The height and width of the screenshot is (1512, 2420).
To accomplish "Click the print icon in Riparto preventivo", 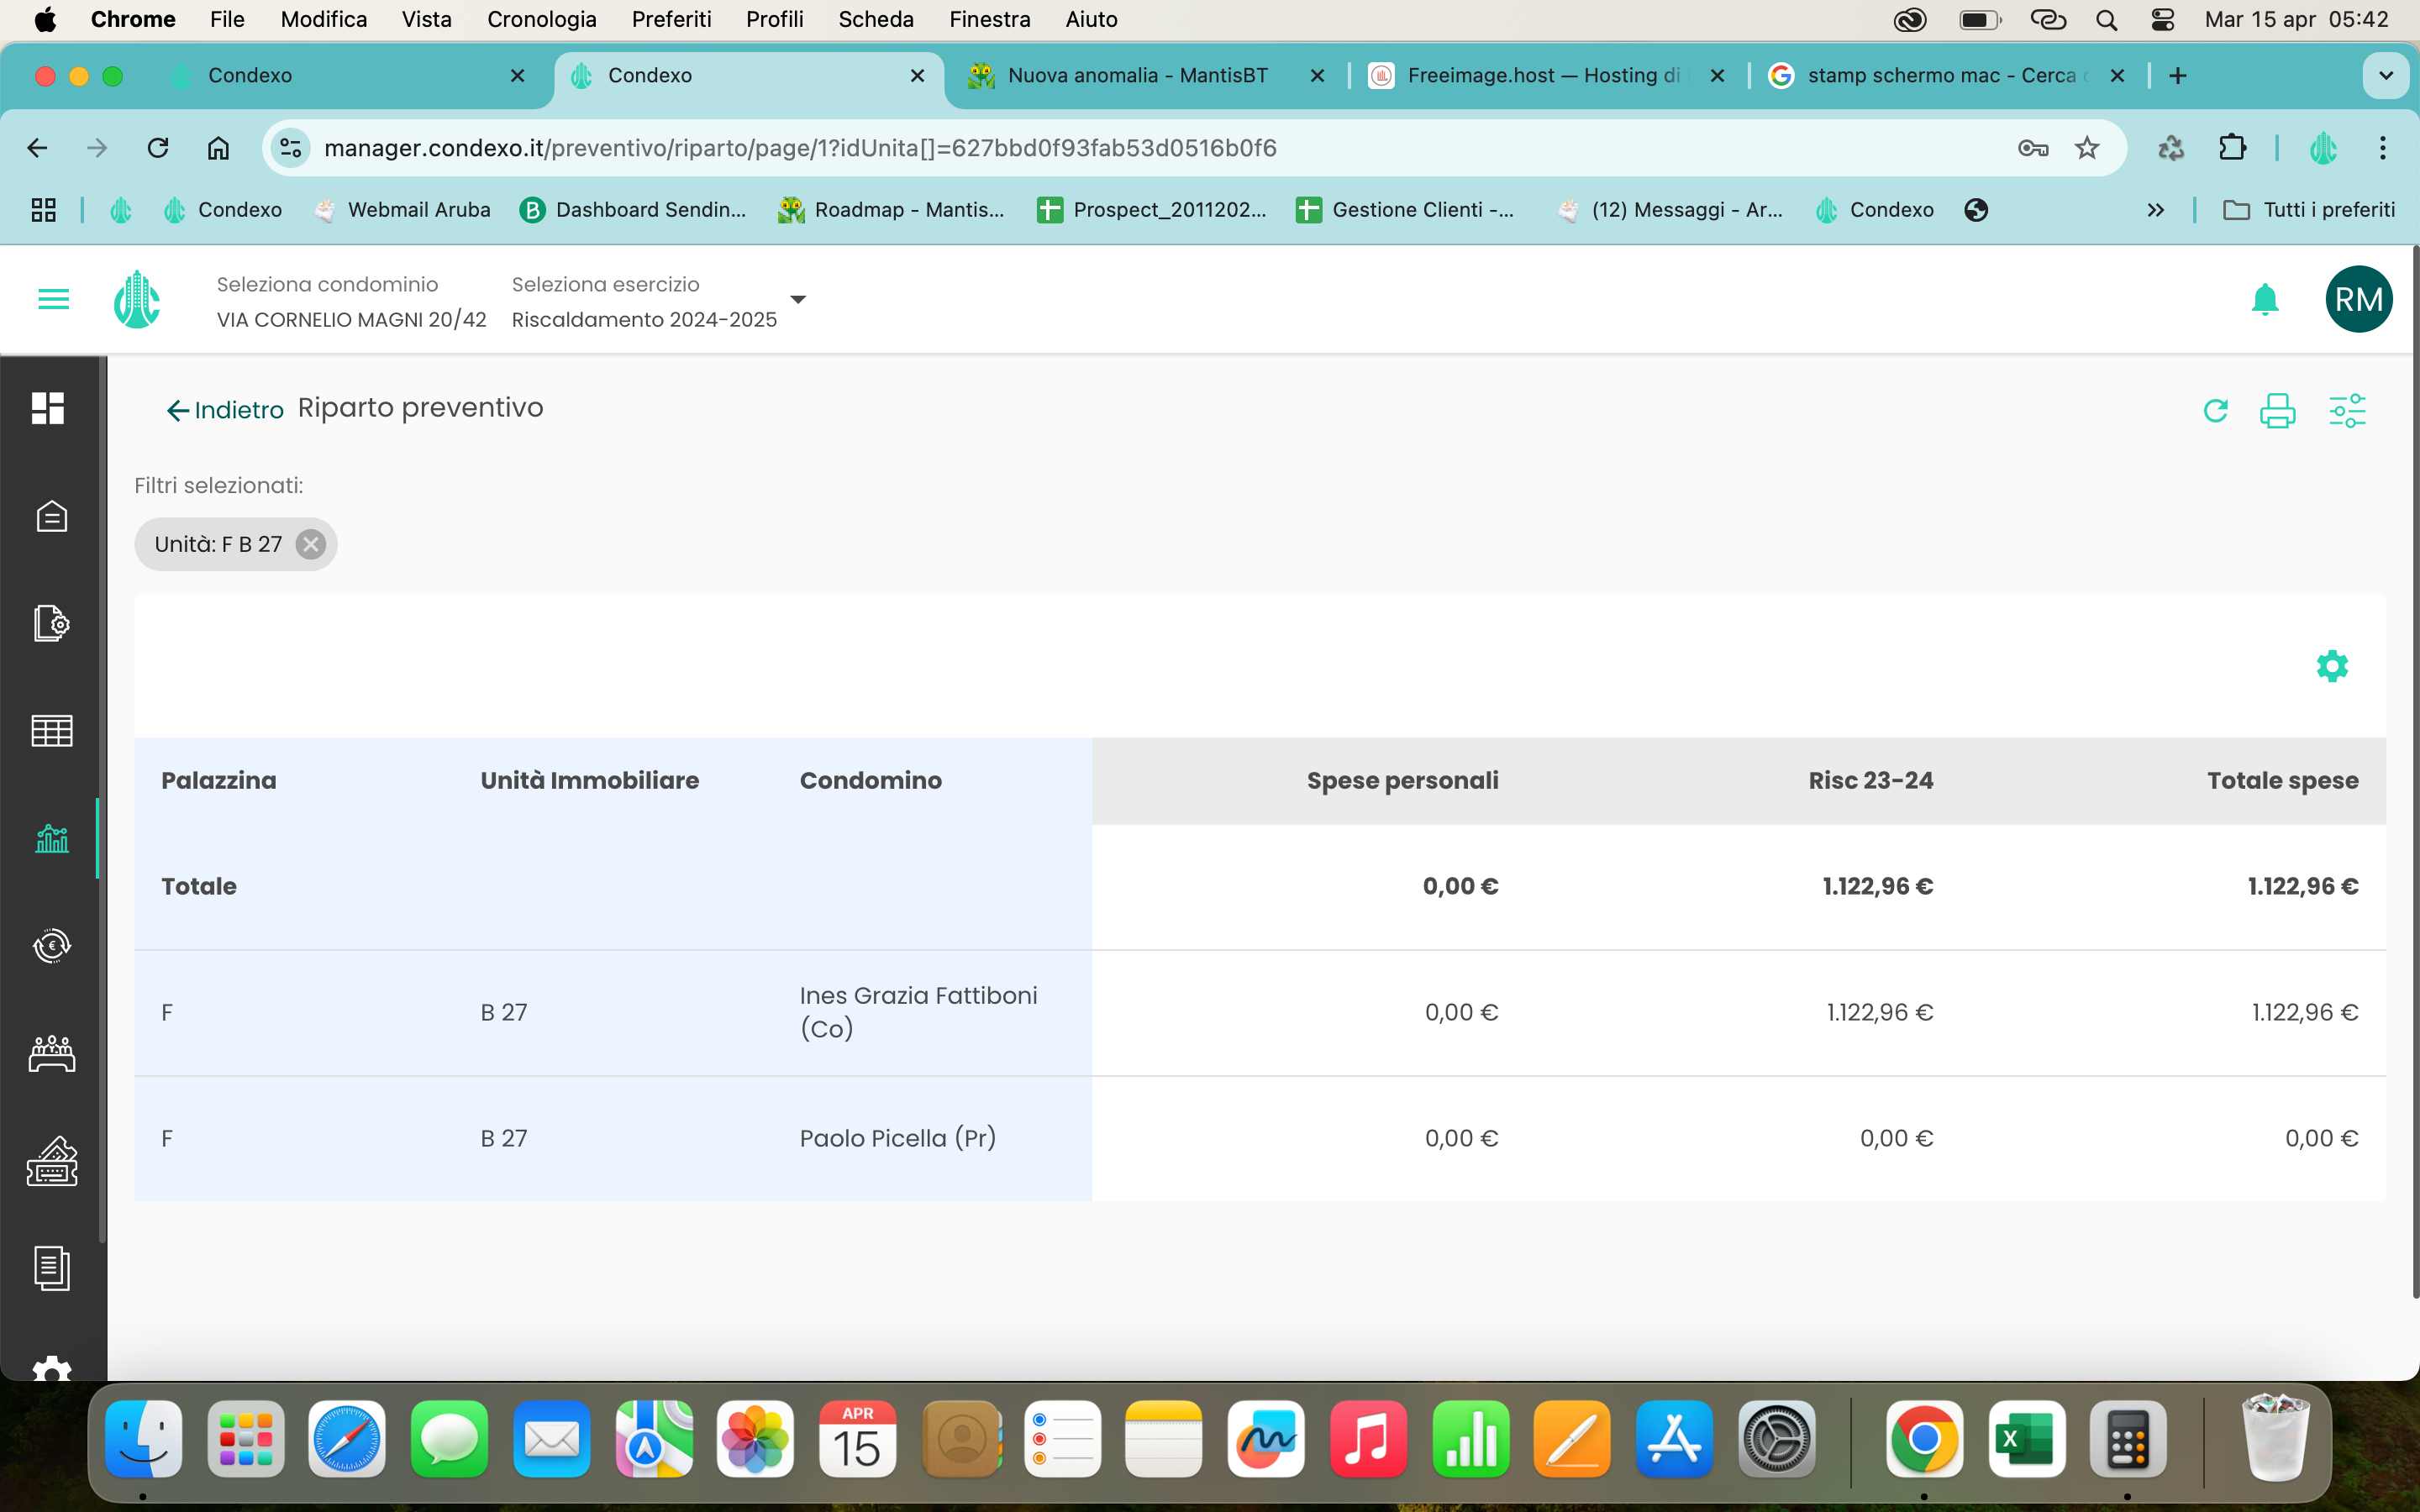I will pyautogui.click(x=2277, y=411).
